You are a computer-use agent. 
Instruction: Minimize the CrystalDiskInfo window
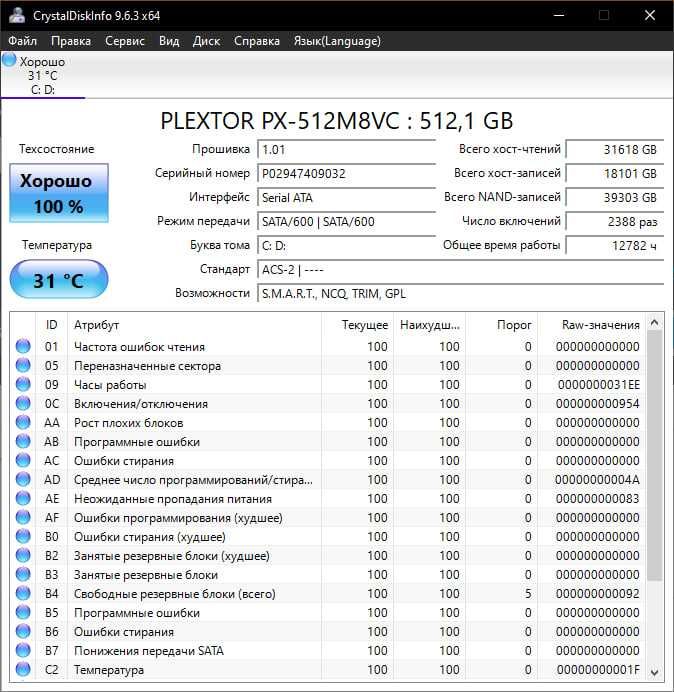tap(559, 15)
